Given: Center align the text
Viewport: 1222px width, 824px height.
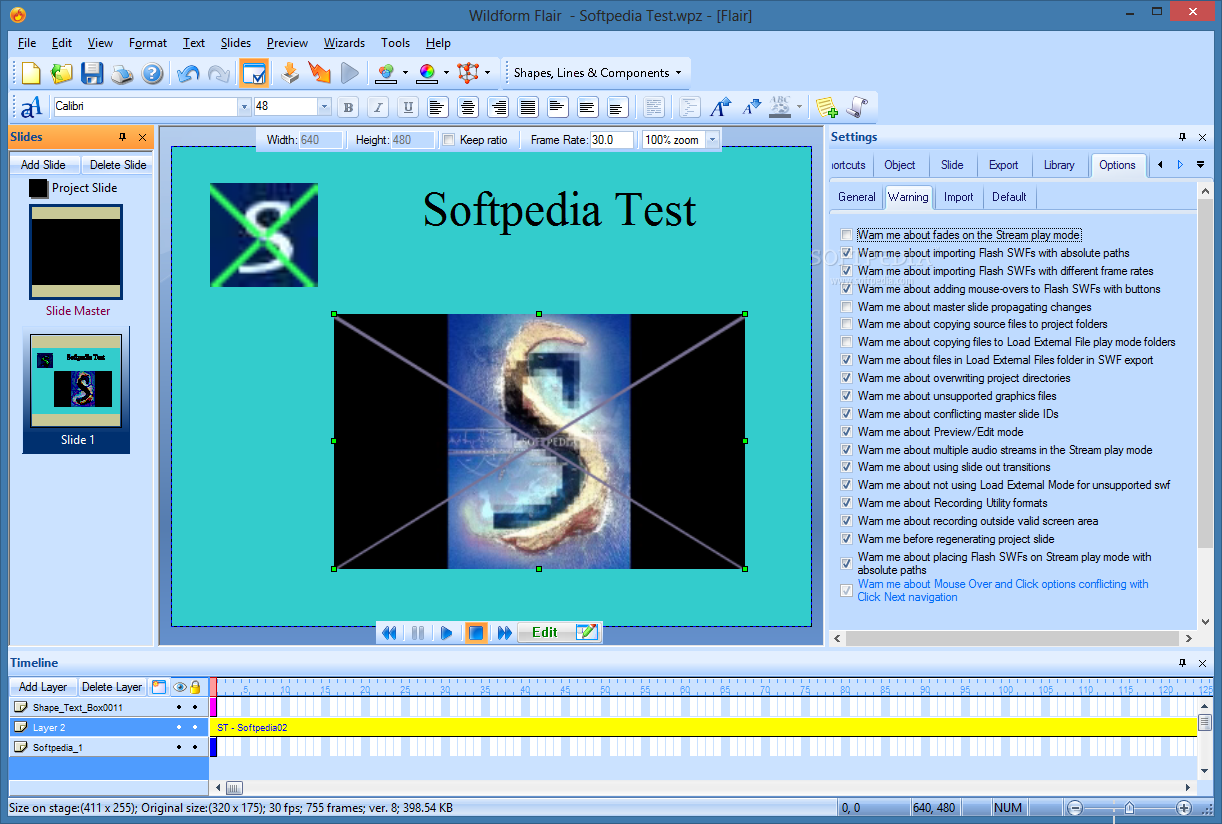Looking at the screenshot, I should pos(468,107).
